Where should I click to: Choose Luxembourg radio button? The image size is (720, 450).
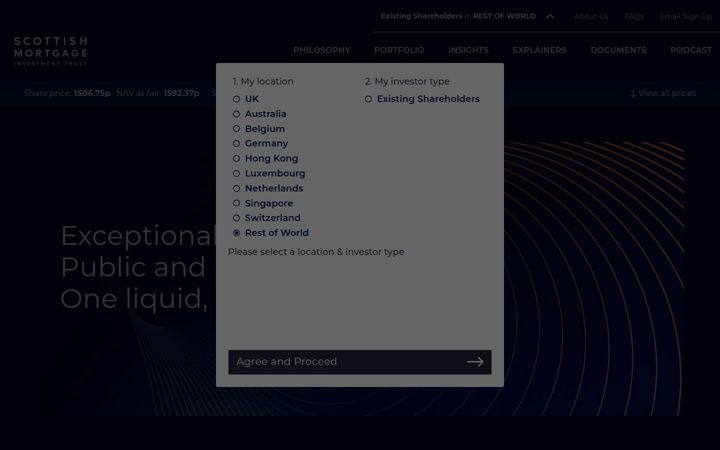pos(236,174)
